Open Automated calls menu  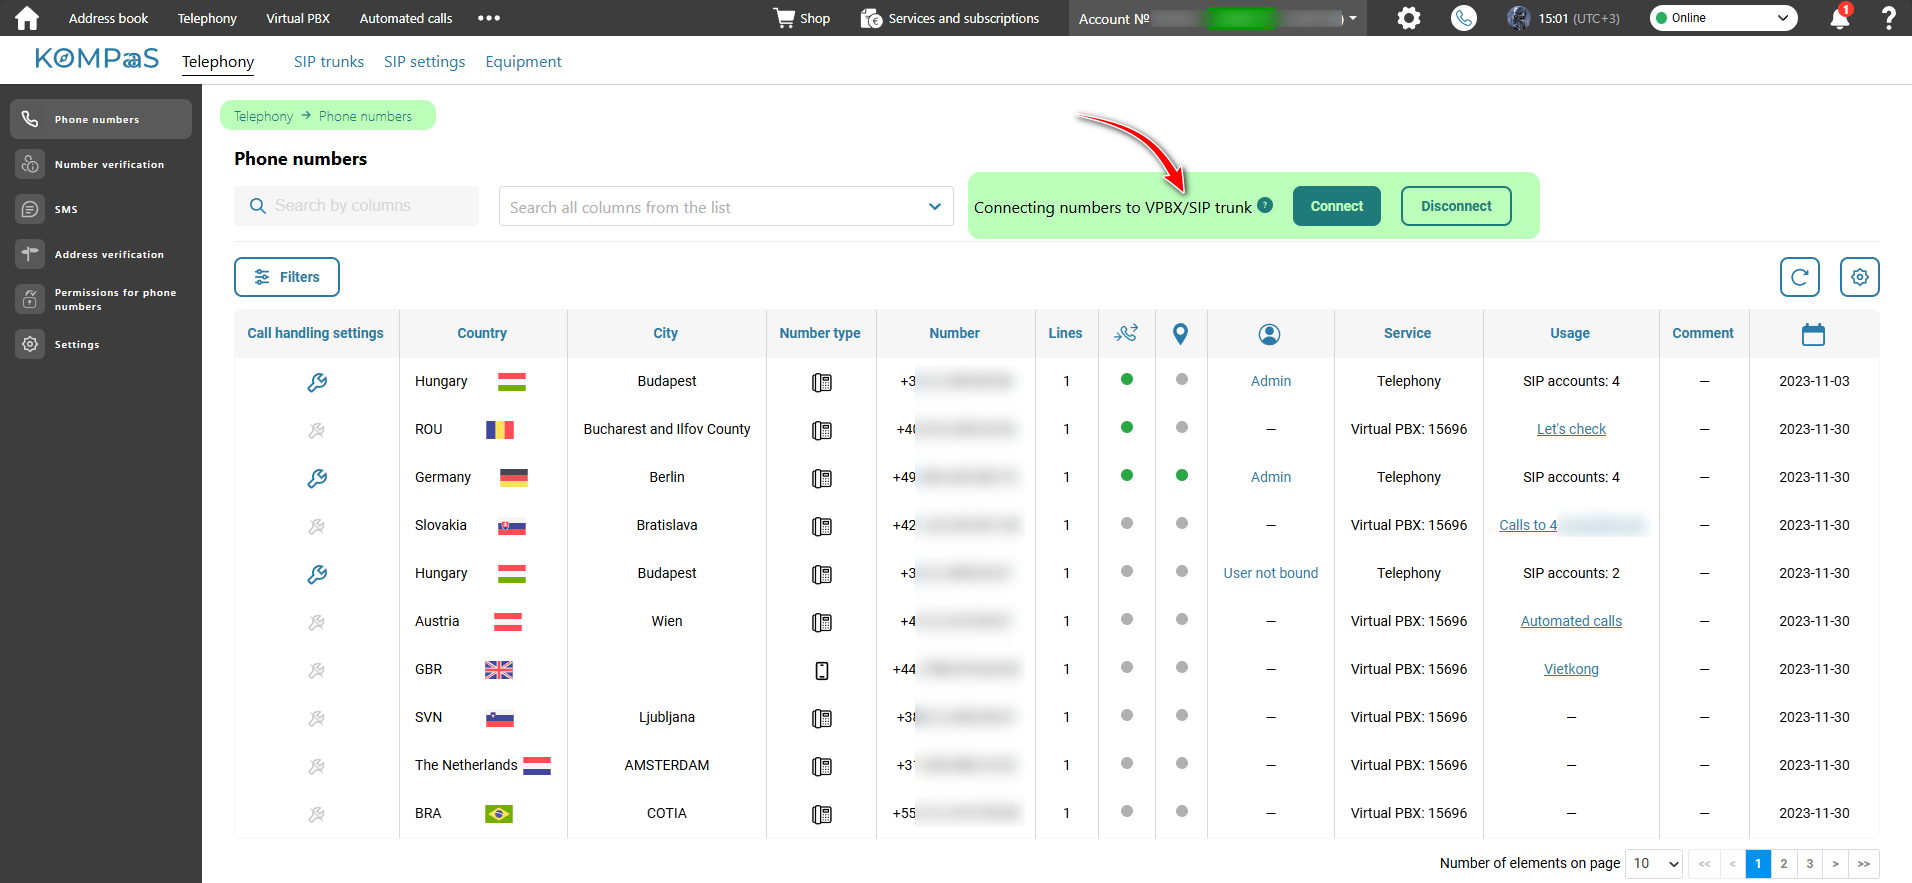click(406, 18)
